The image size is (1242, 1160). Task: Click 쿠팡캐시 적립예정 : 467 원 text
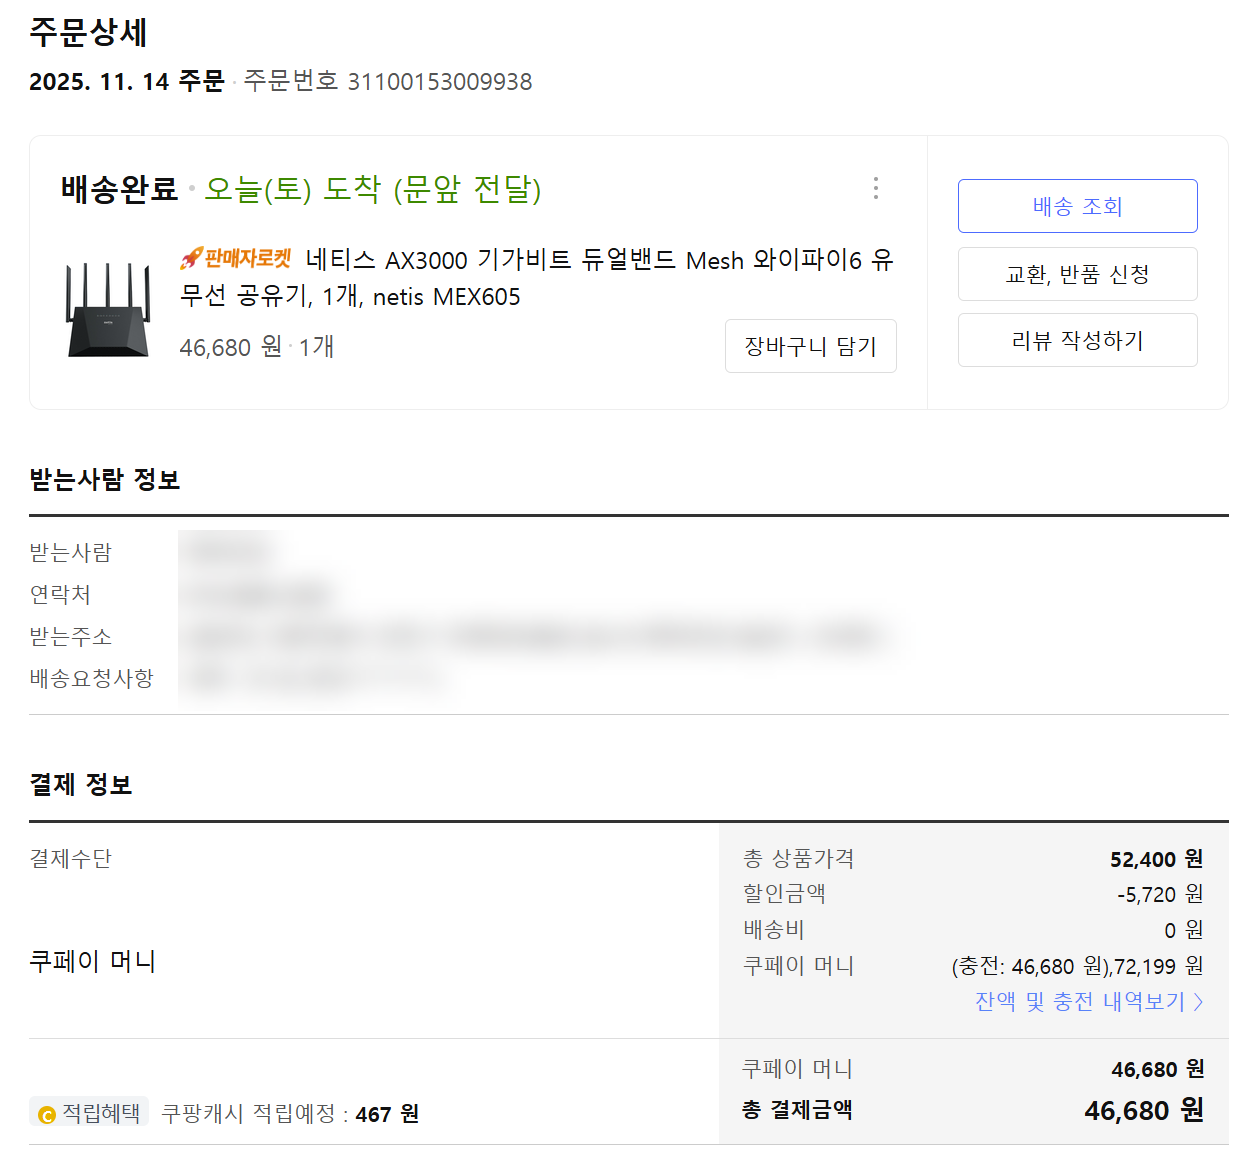[290, 1114]
